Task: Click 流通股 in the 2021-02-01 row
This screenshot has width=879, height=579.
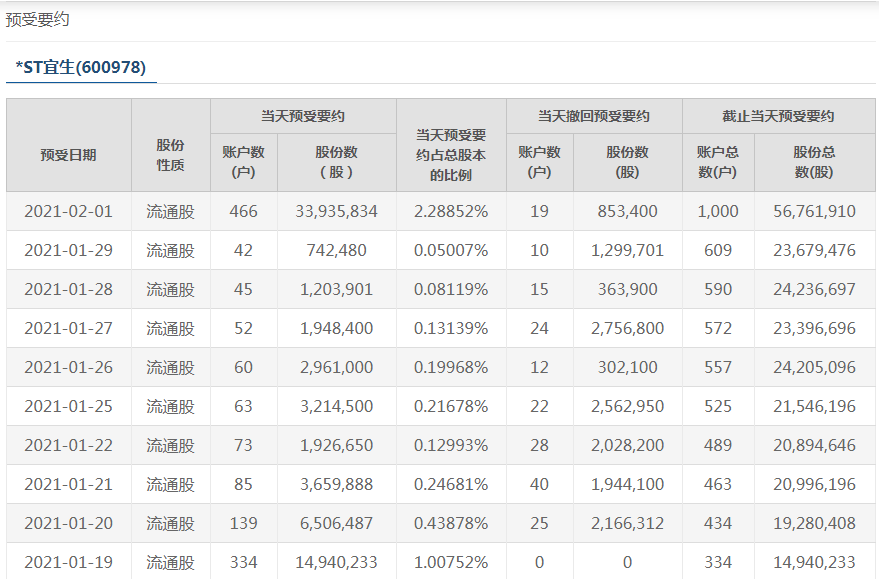Action: (x=170, y=211)
